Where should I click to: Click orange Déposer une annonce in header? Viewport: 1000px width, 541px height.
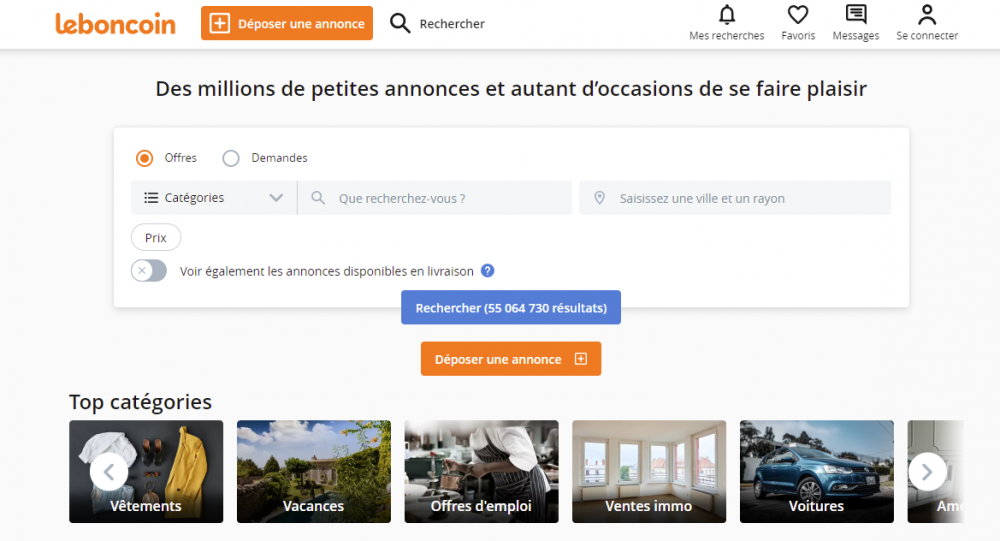[287, 24]
